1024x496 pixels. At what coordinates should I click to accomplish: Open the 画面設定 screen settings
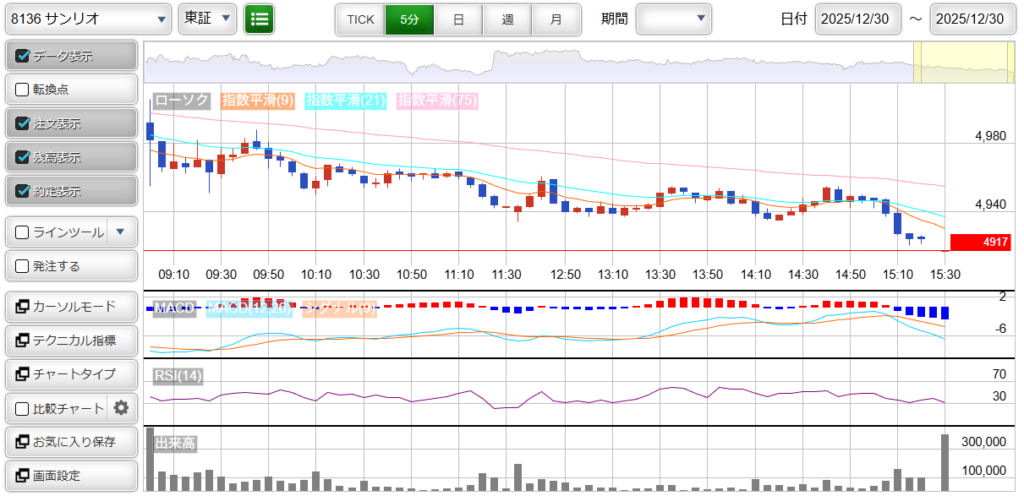point(70,475)
